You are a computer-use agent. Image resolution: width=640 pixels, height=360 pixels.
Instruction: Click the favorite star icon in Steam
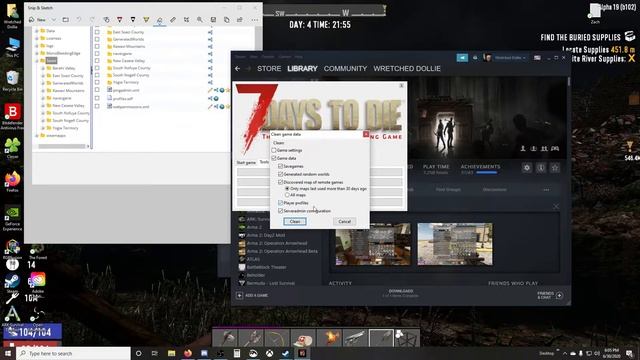click(x=555, y=168)
